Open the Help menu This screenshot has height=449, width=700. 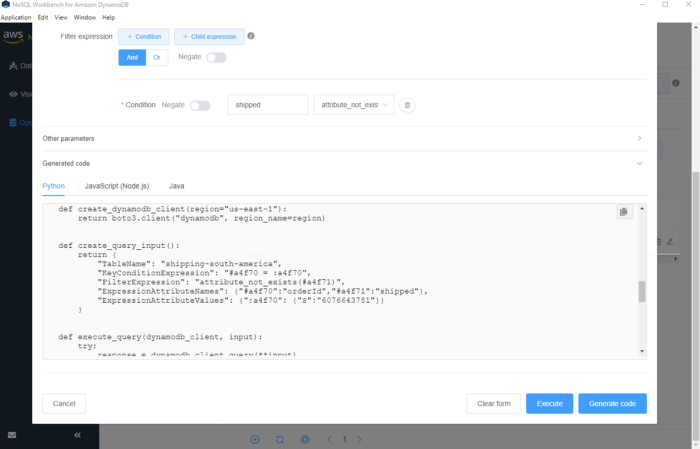108,17
